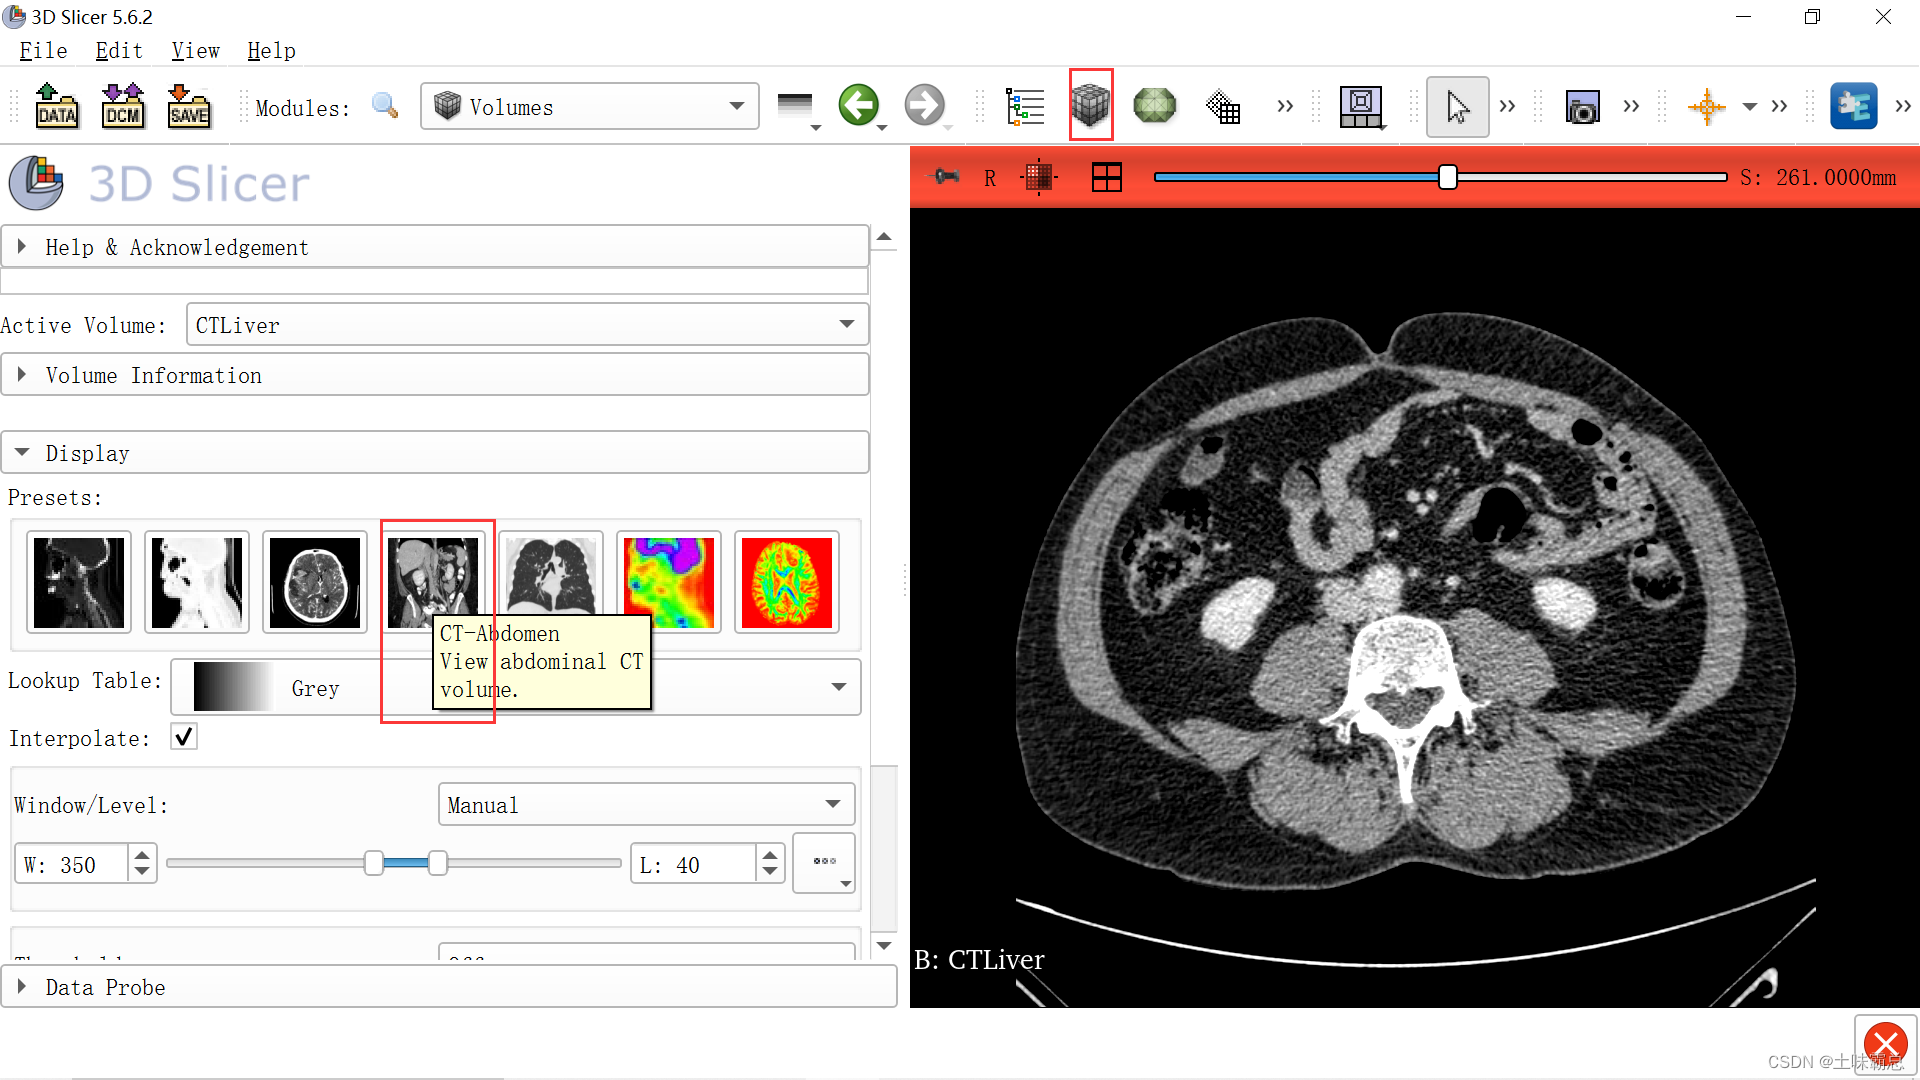Select the CT-Abdomen preset thumbnail

[x=433, y=582]
